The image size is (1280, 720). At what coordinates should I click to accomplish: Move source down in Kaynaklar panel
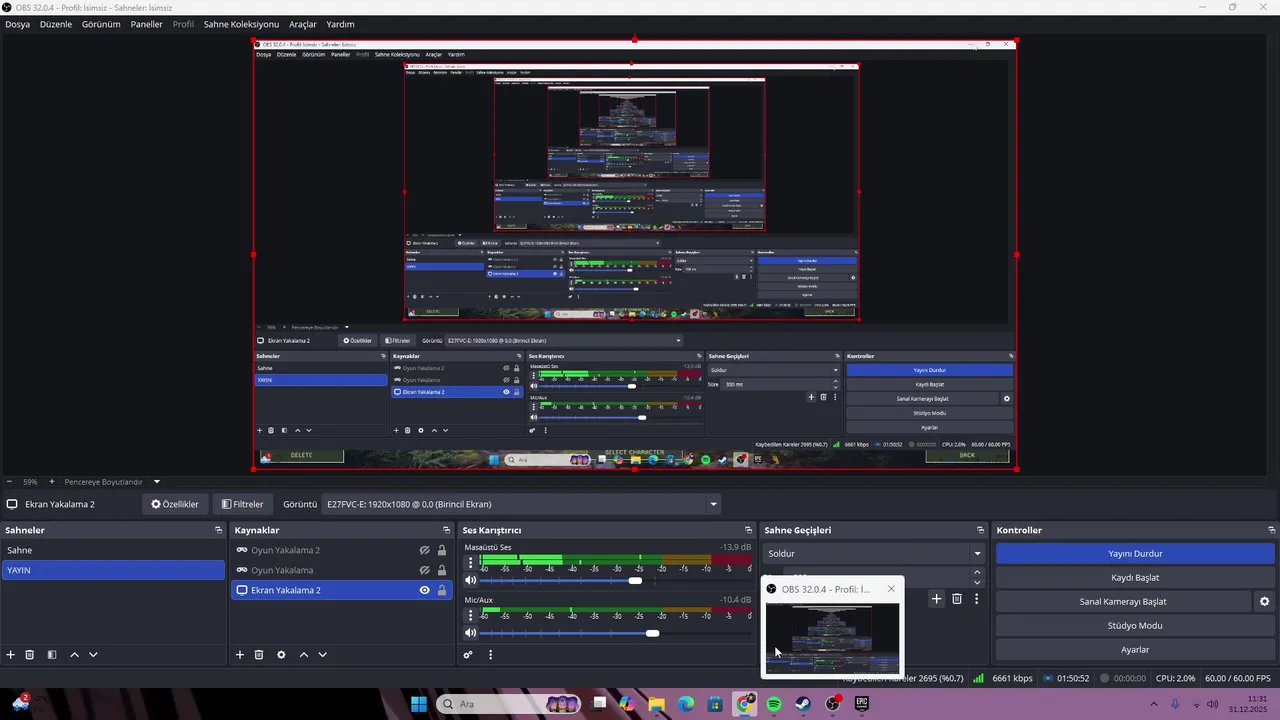tap(322, 655)
